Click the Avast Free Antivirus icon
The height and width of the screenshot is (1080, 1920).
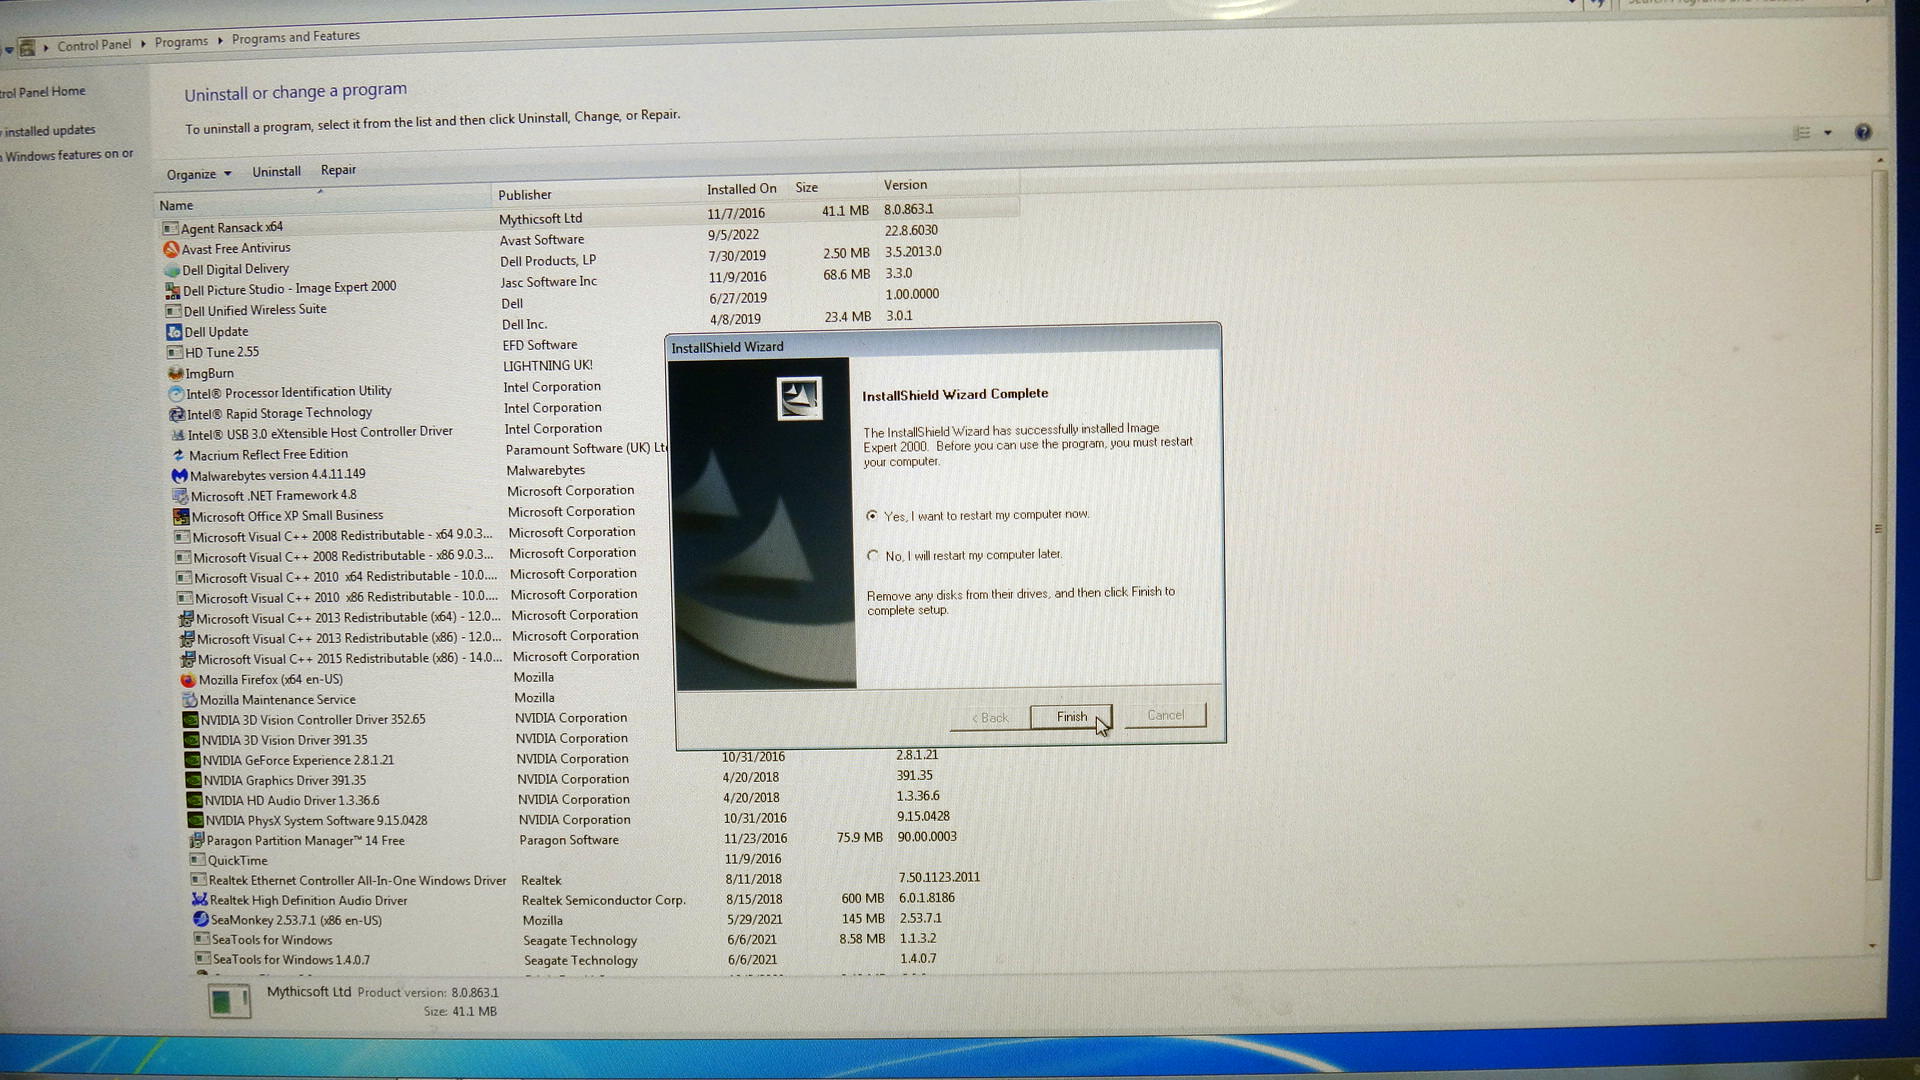tap(171, 249)
